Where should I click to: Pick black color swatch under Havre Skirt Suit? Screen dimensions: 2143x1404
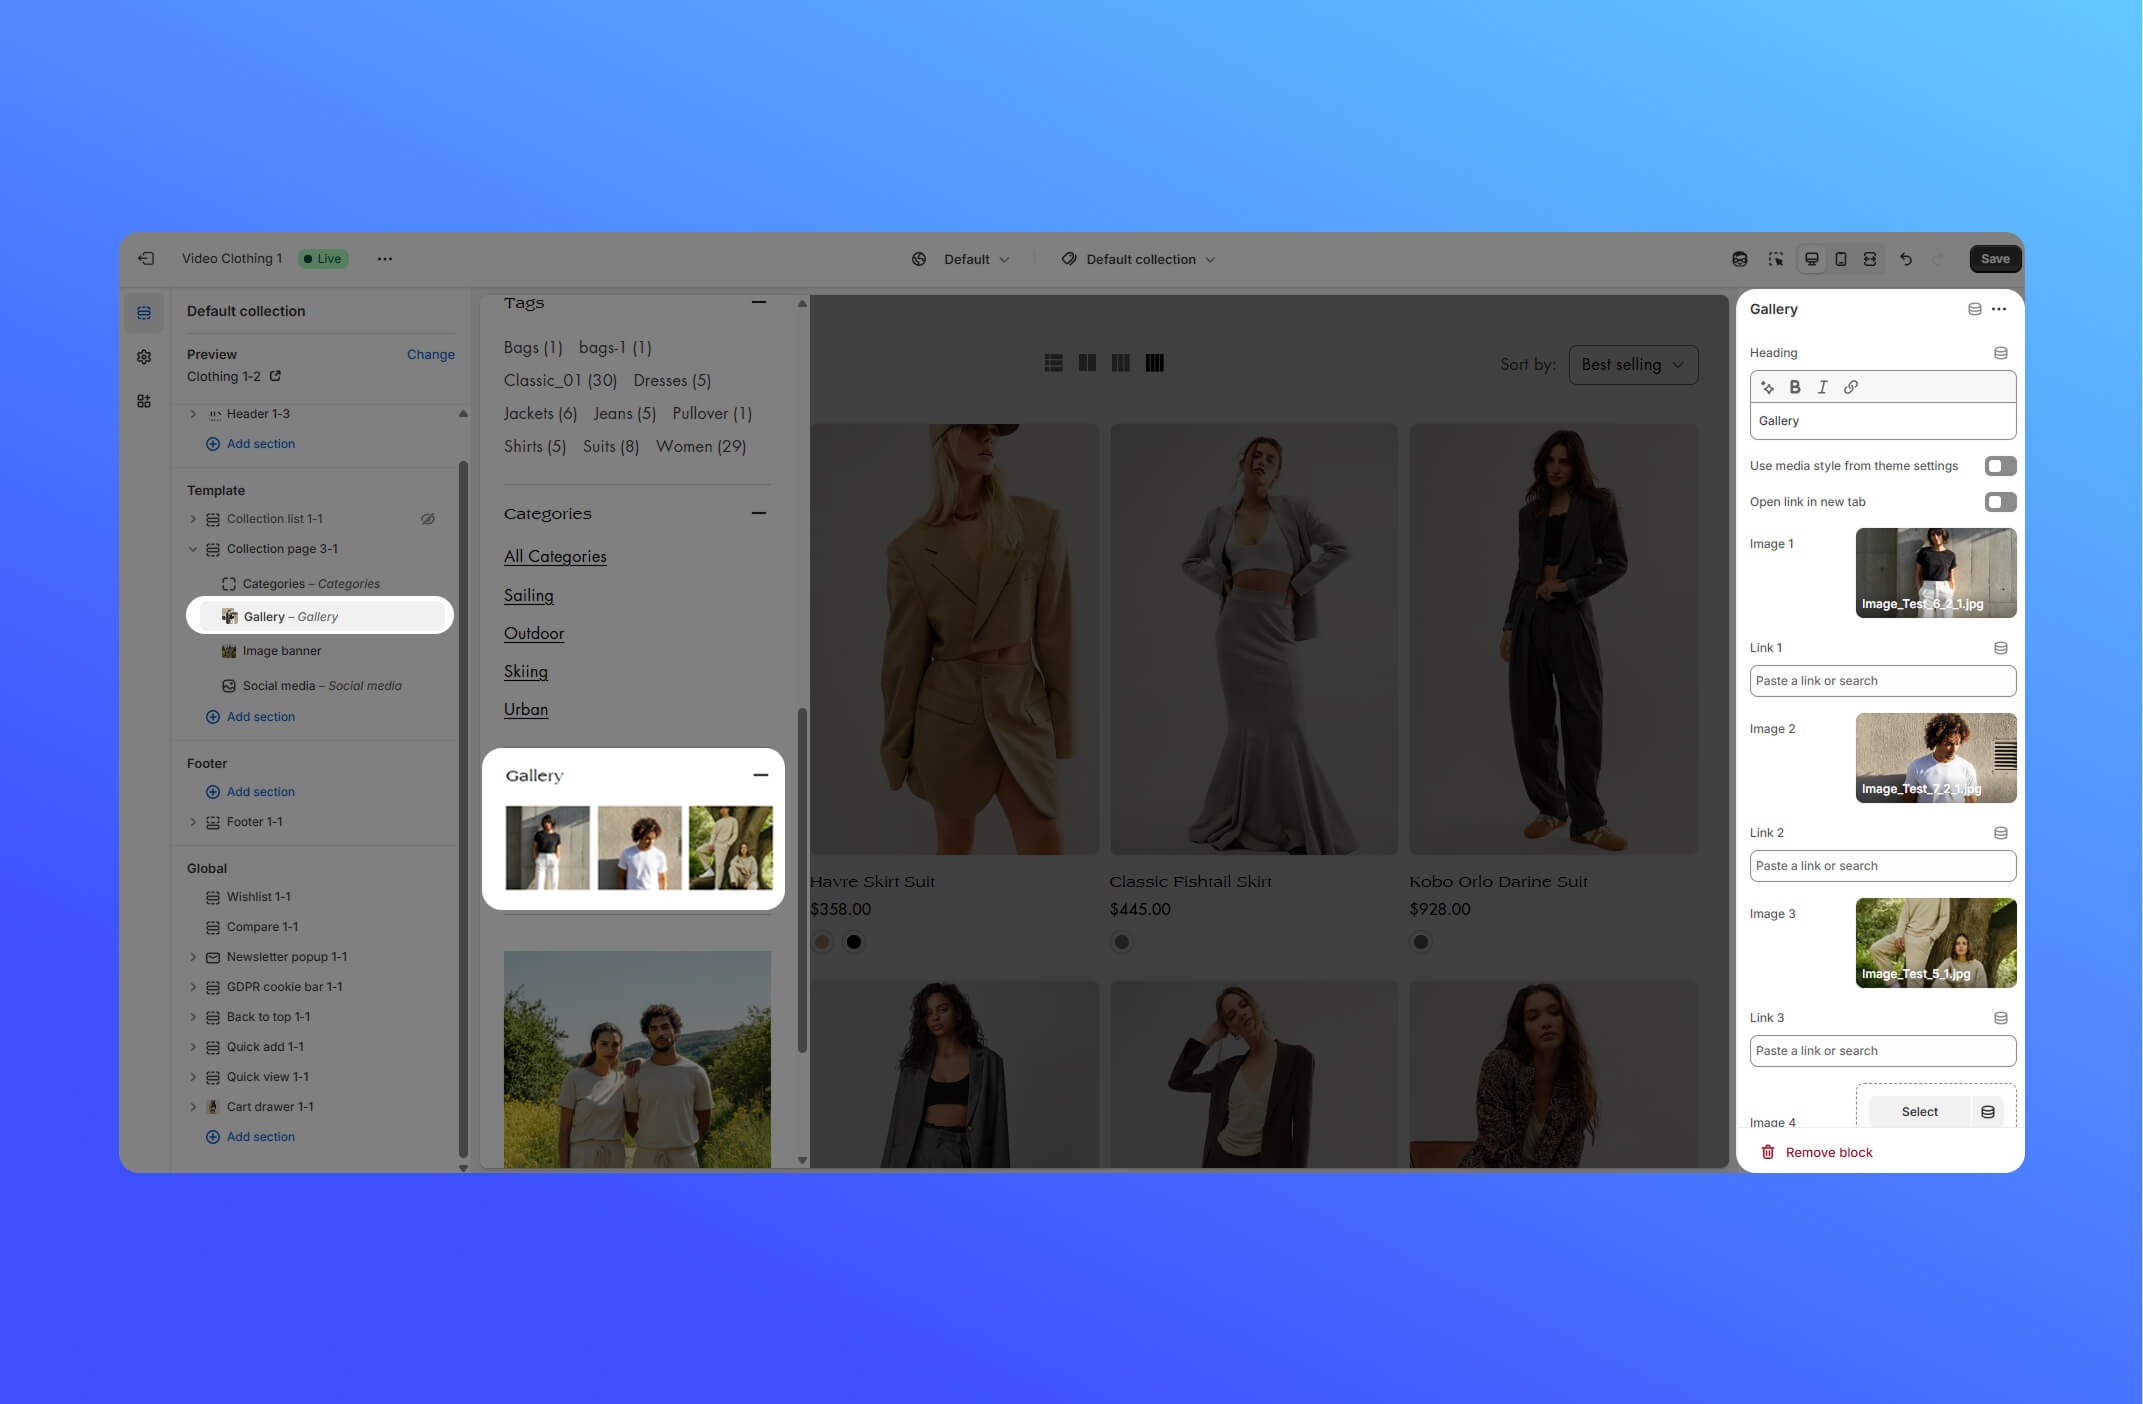click(x=853, y=941)
